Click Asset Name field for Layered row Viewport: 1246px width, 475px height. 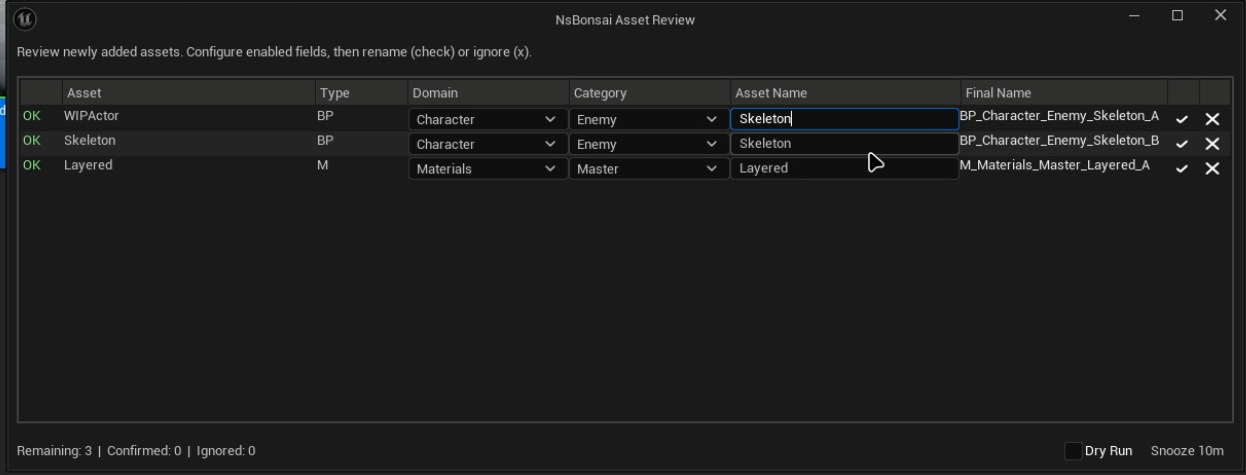click(x=844, y=169)
